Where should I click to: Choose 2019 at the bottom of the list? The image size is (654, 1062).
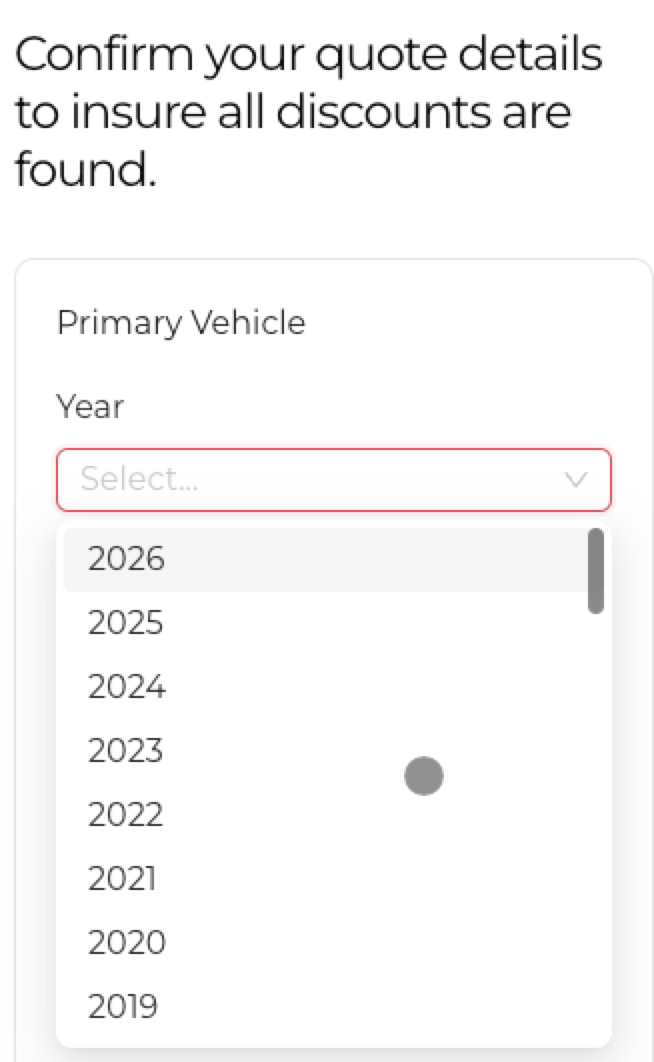[123, 1007]
